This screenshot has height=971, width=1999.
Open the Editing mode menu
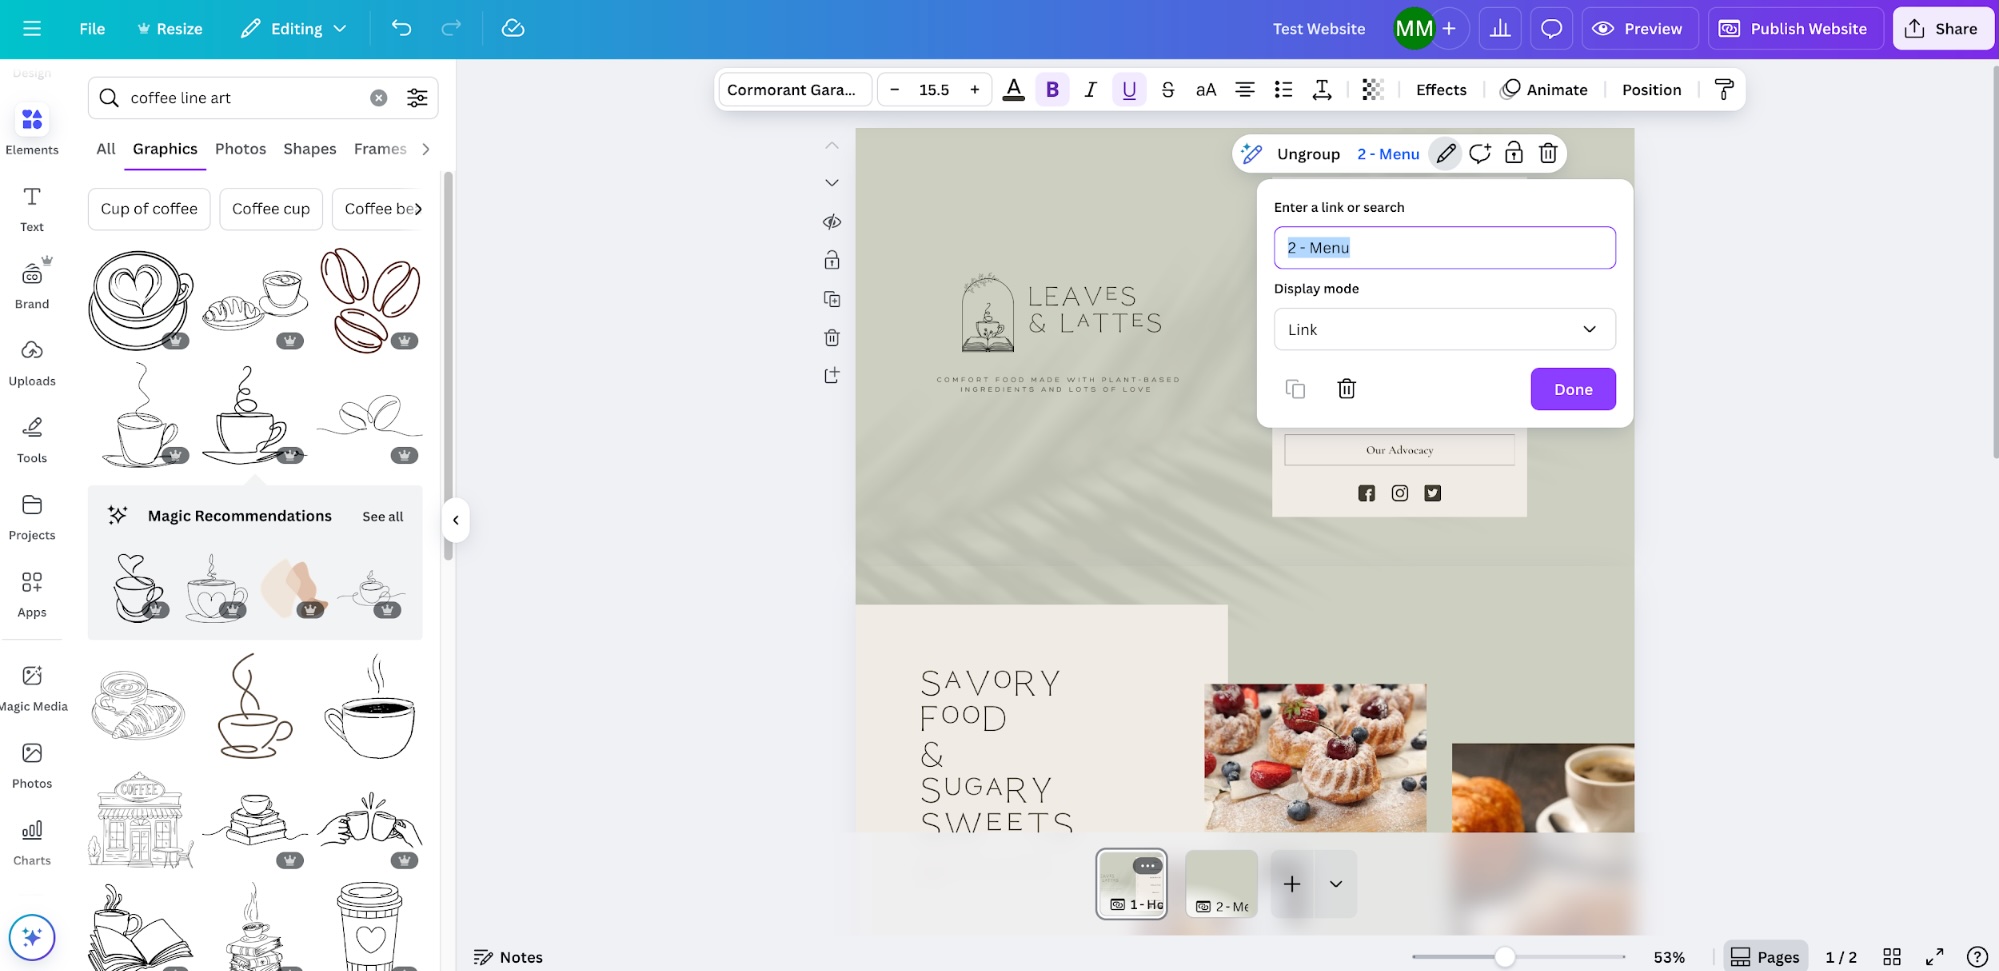tap(293, 28)
